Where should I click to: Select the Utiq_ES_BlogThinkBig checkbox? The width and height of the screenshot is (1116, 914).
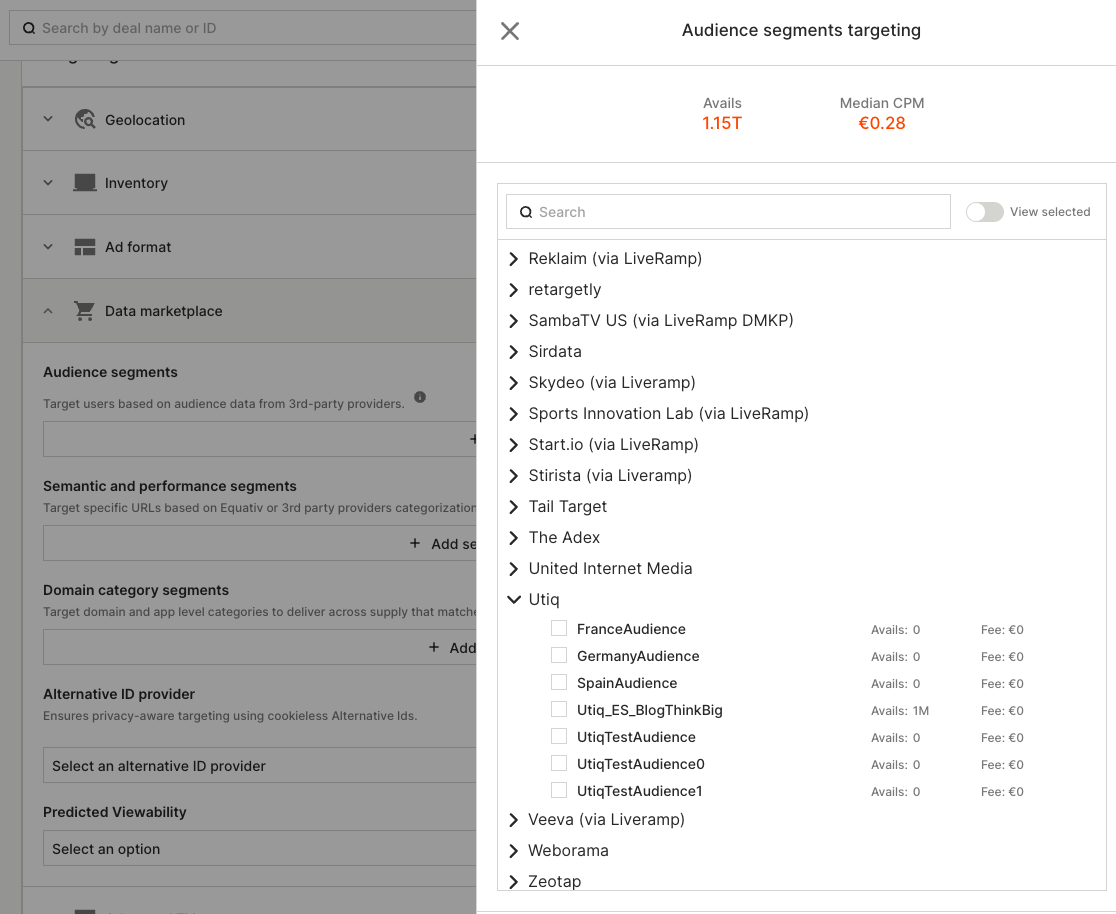(x=559, y=710)
